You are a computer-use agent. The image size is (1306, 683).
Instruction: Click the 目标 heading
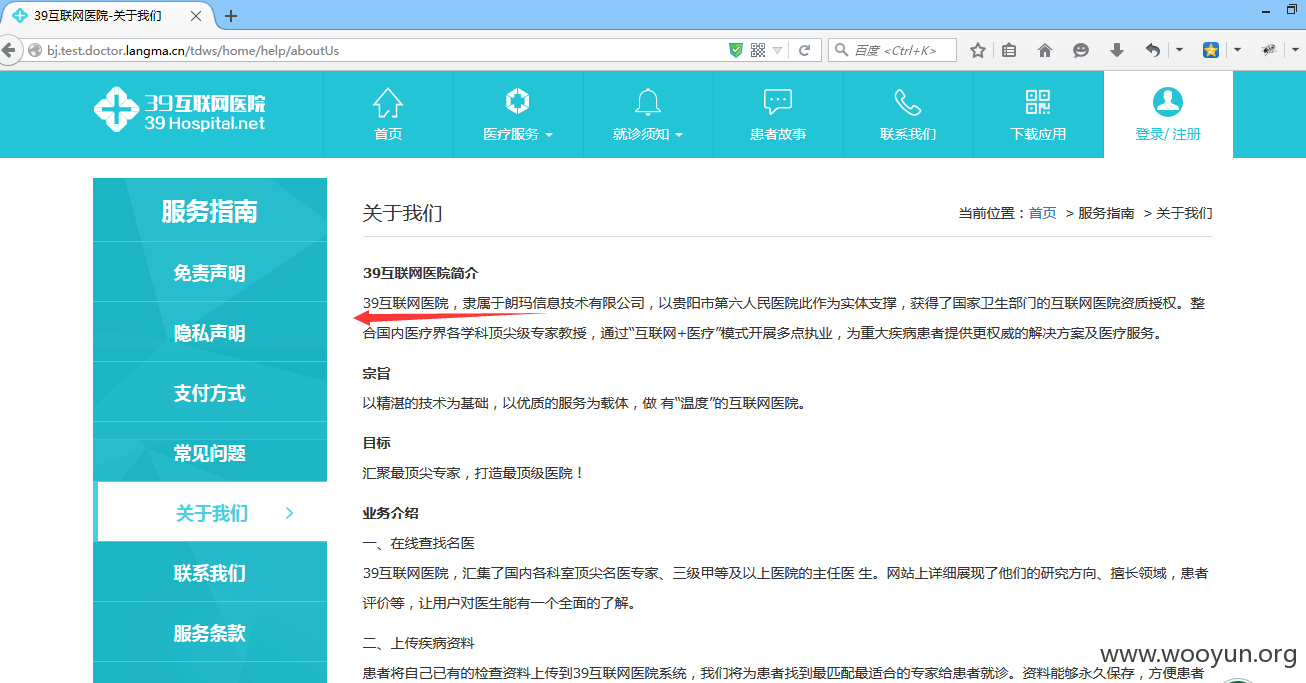click(377, 442)
